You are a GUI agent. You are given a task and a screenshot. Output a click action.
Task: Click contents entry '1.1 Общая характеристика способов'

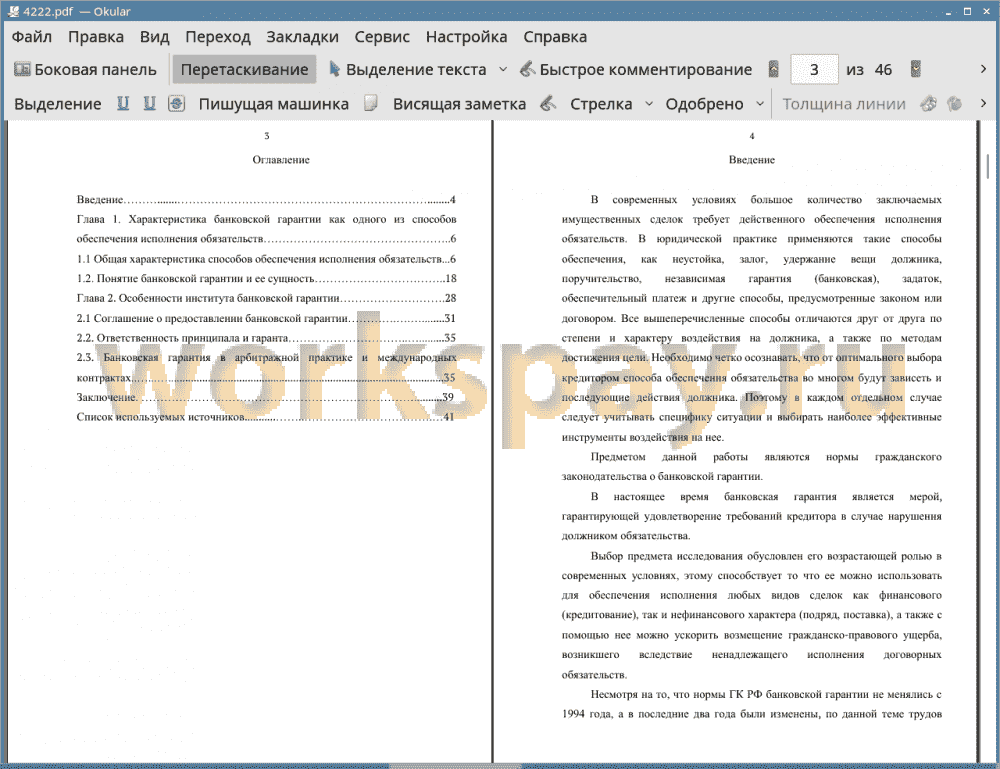coord(266,259)
